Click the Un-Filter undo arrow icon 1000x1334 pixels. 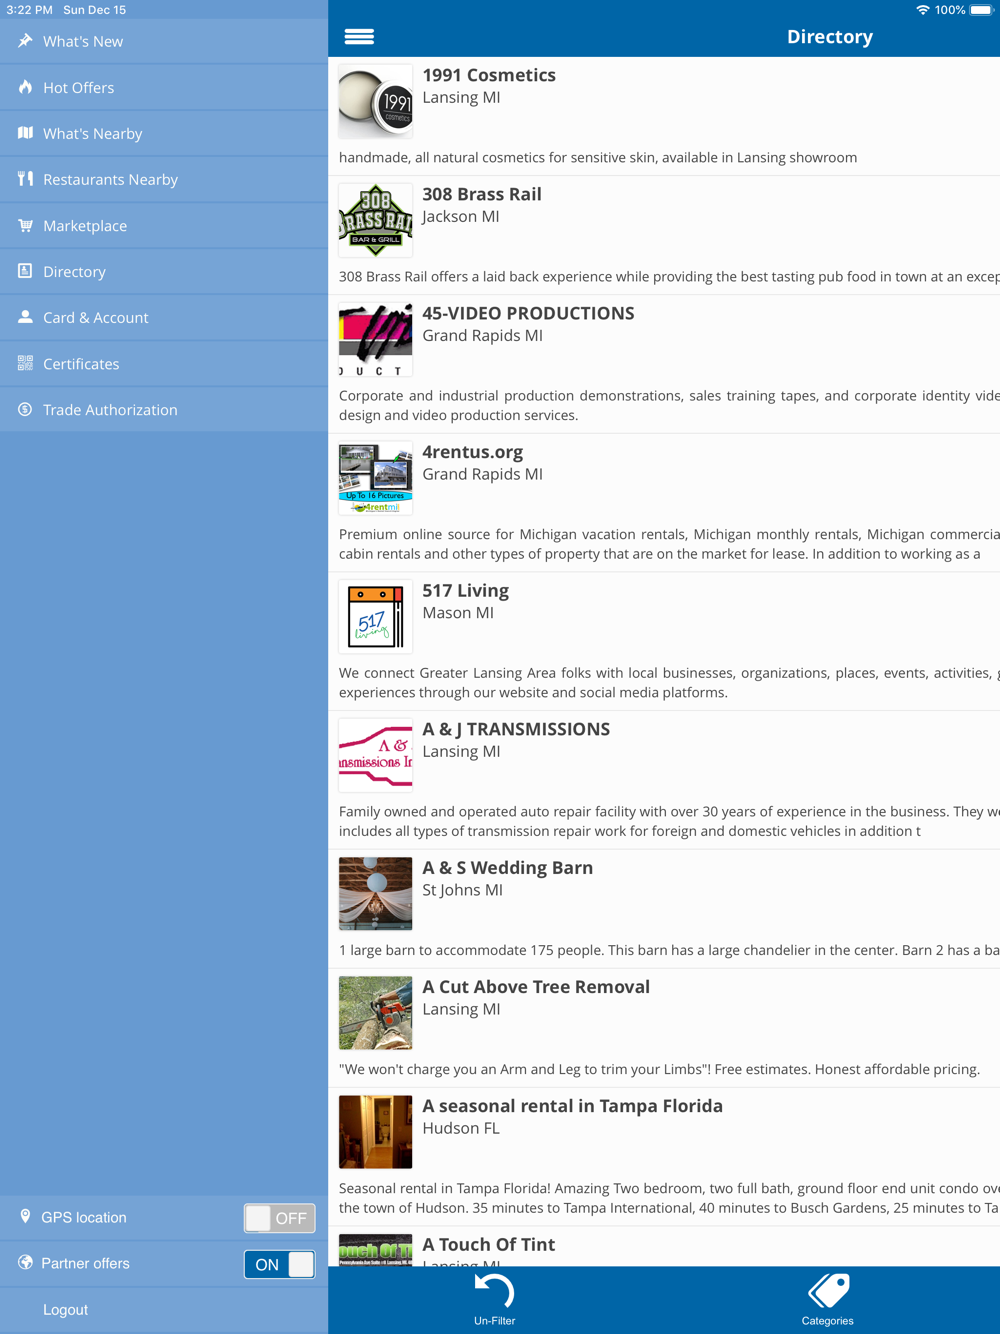point(494,1291)
